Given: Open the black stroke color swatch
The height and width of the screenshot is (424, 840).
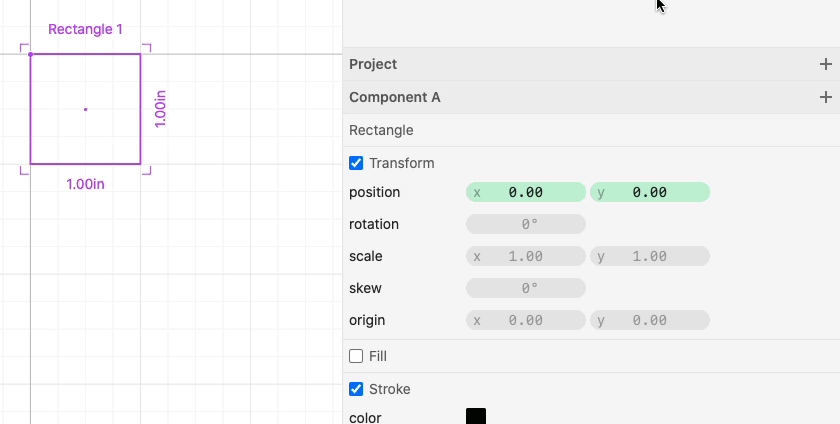Looking at the screenshot, I should click(476, 416).
